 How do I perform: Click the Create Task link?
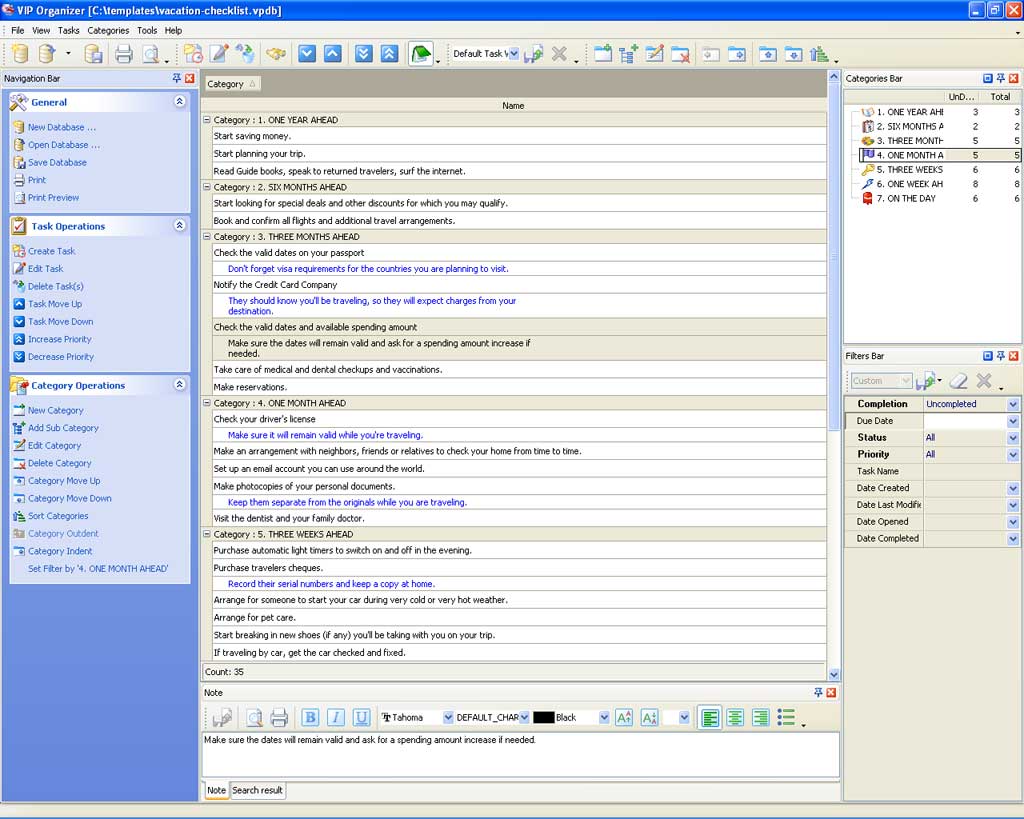[x=51, y=251]
